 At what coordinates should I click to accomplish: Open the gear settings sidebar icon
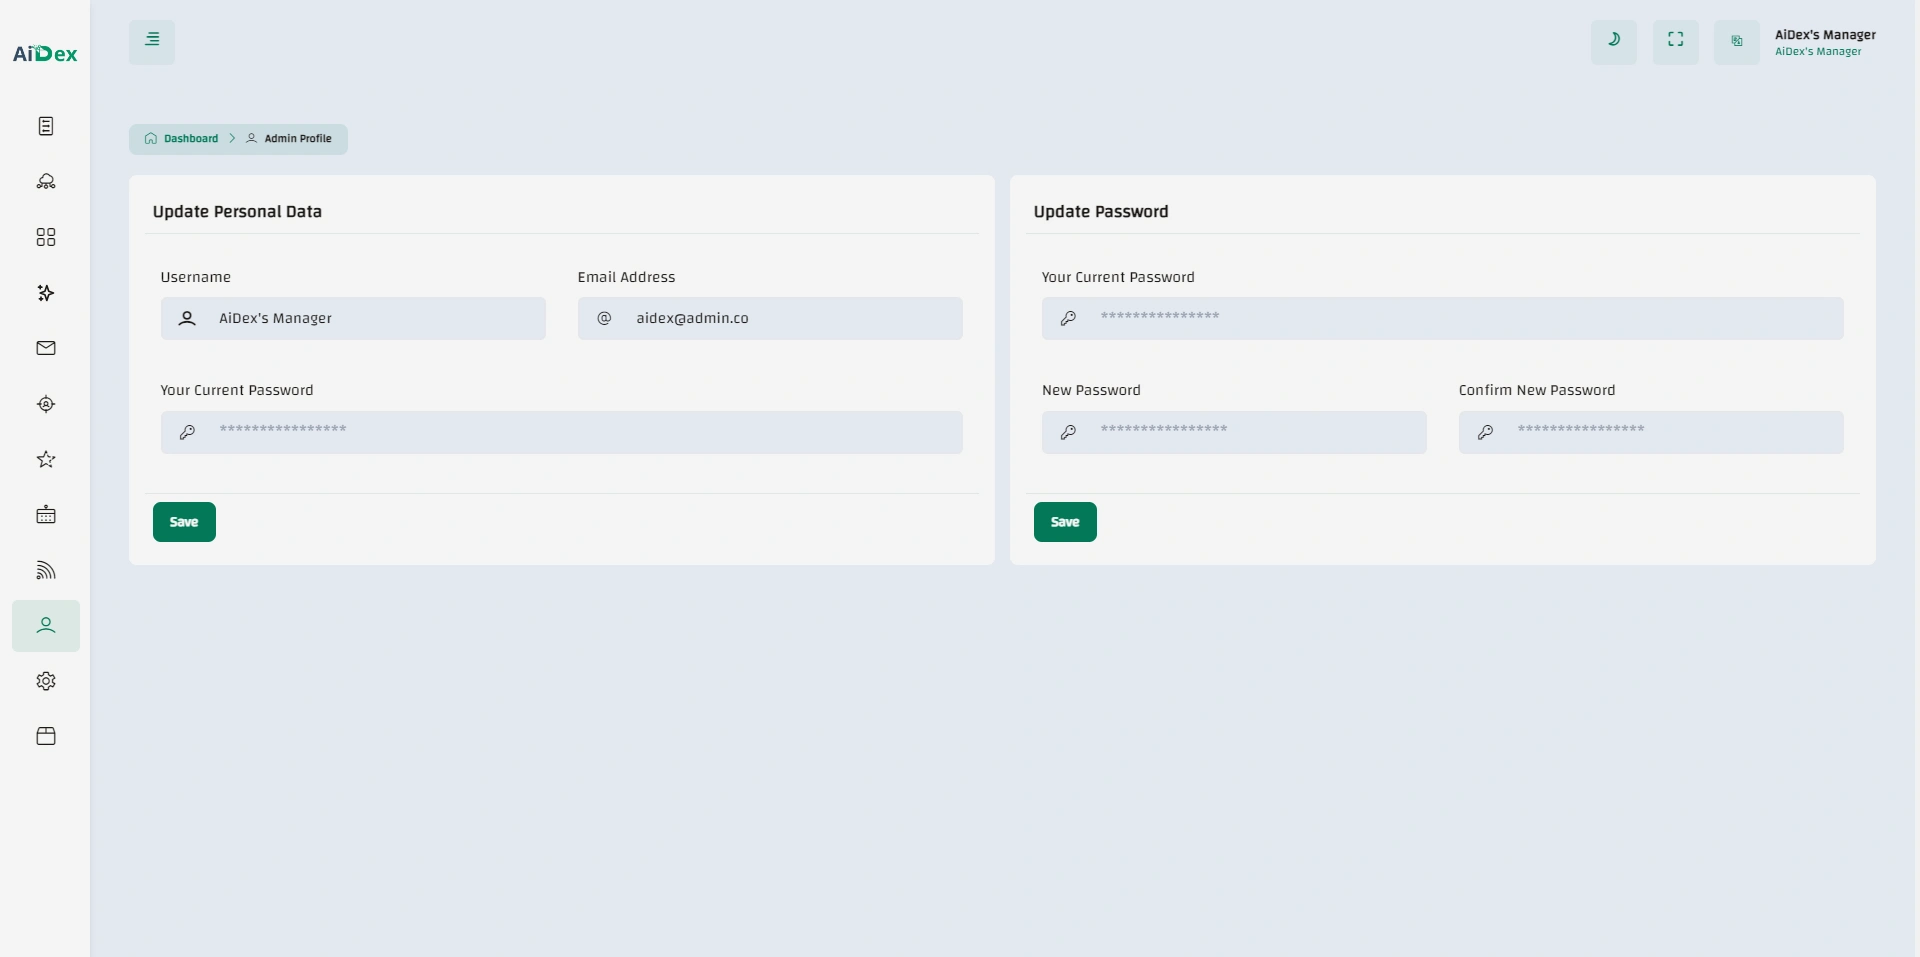(46, 681)
